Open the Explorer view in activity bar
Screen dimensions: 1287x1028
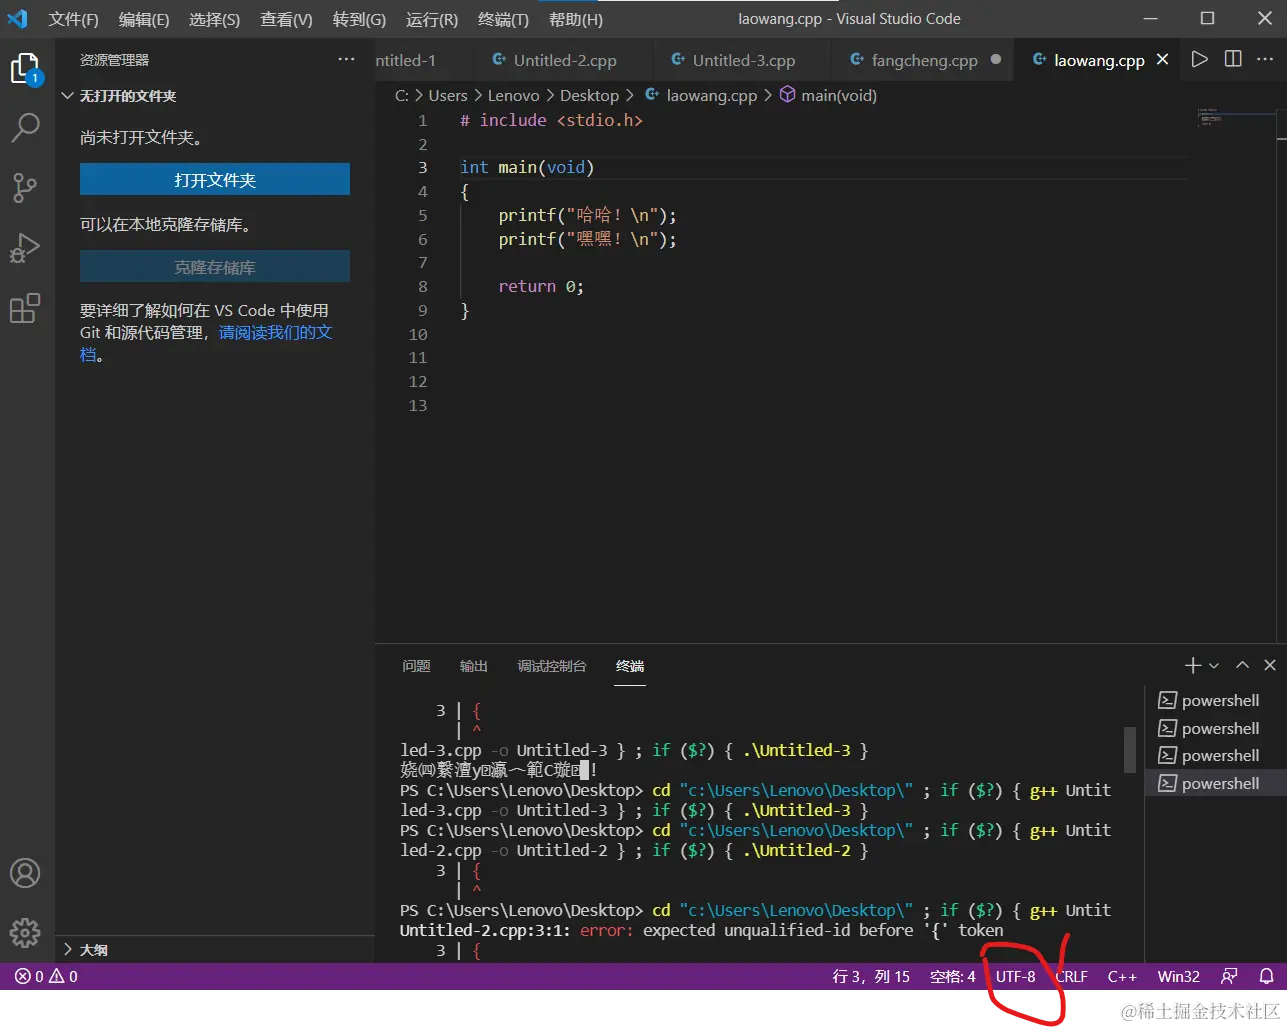[25, 68]
